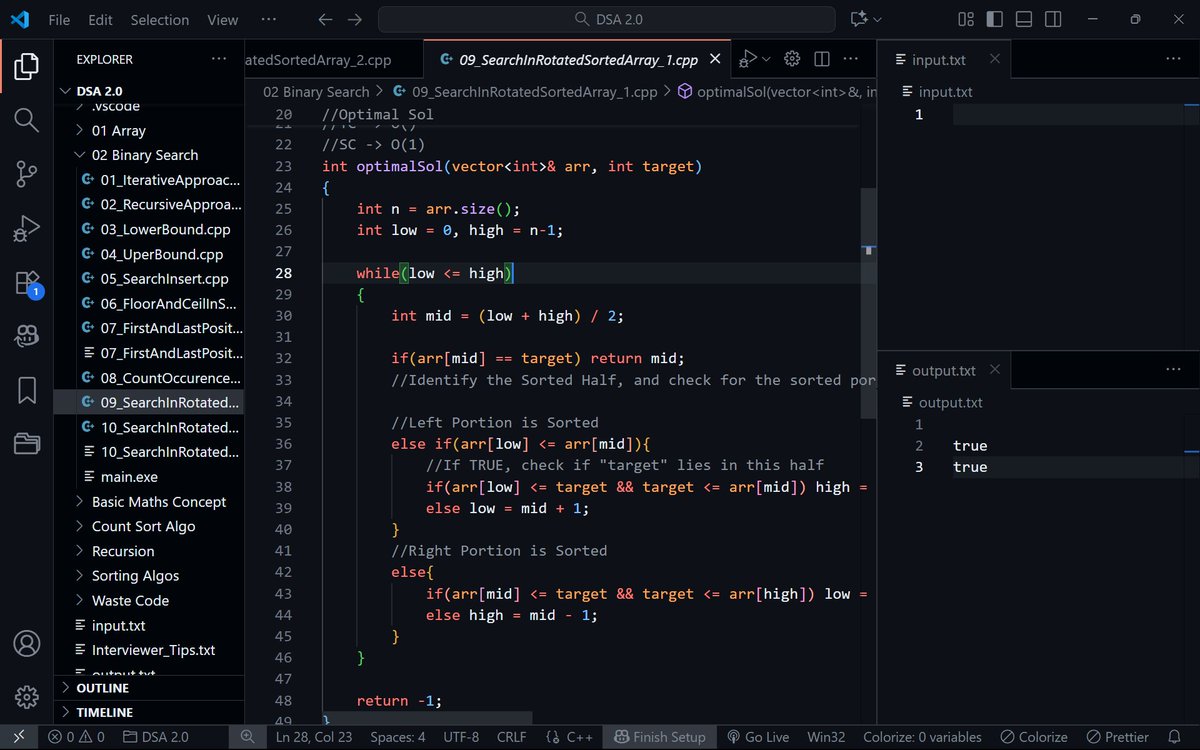The width and height of the screenshot is (1200, 750).
Task: Open Explorer panel more actions ellipsis
Action: point(219,59)
